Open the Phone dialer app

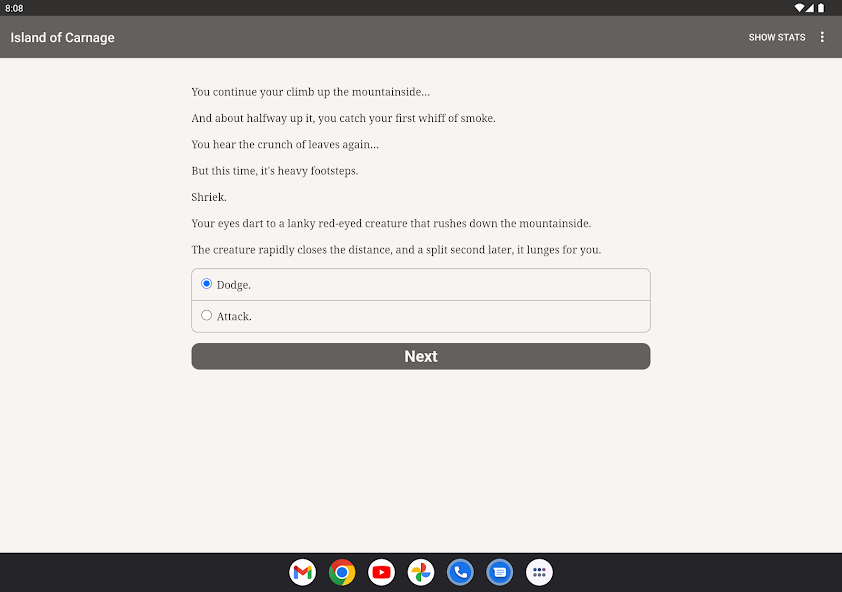[x=460, y=572]
